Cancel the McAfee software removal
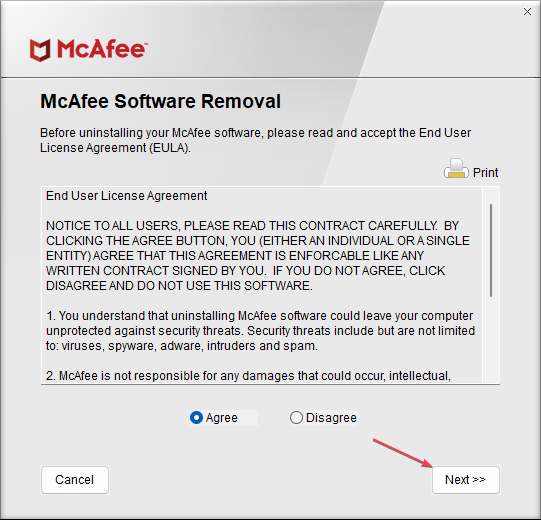541x520 pixels. click(x=75, y=480)
